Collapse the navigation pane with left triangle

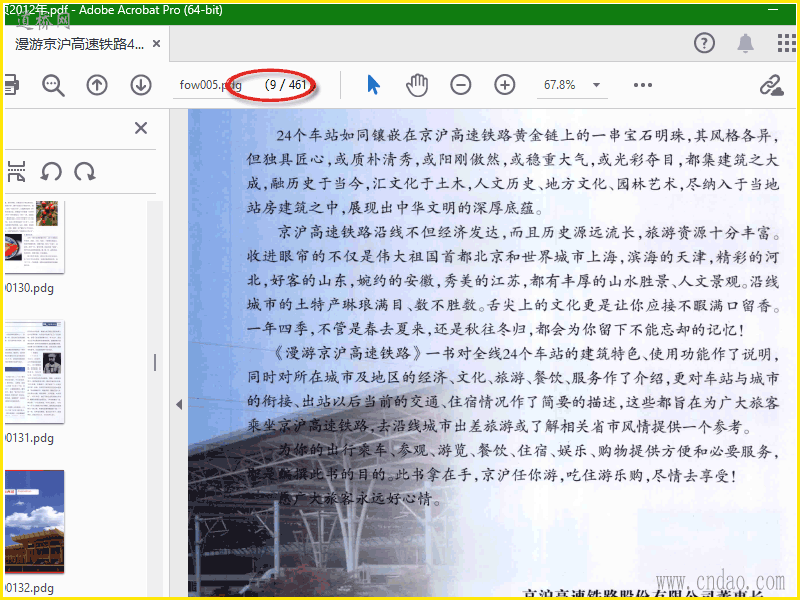pos(179,405)
